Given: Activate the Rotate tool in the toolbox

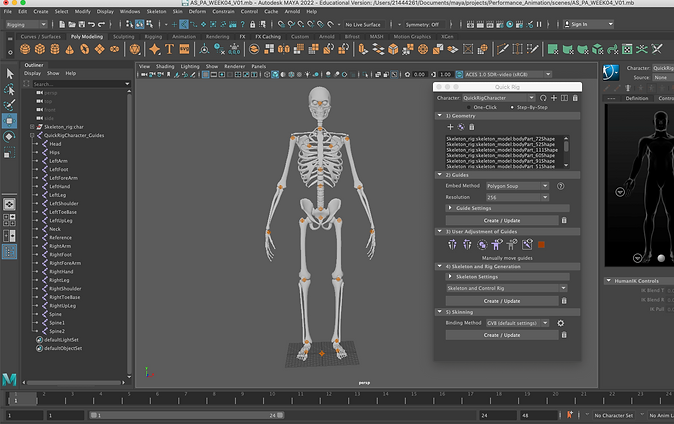Looking at the screenshot, I should 9,137.
